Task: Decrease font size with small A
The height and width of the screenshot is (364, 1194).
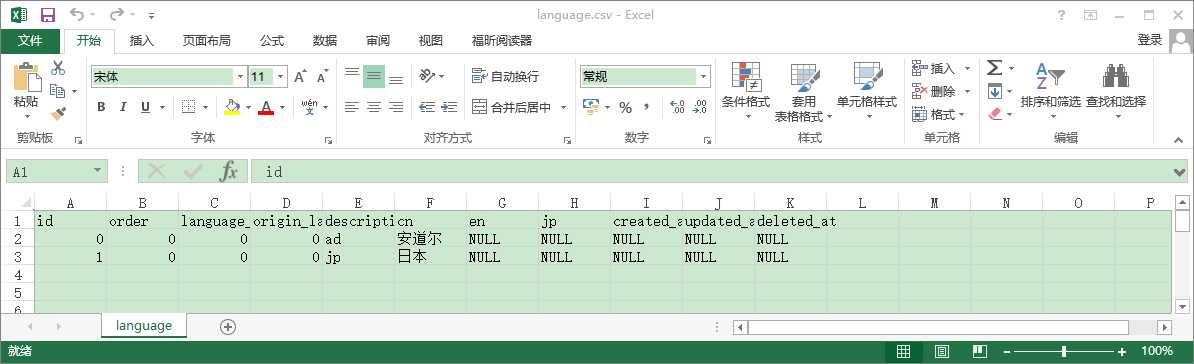Action: (322, 76)
